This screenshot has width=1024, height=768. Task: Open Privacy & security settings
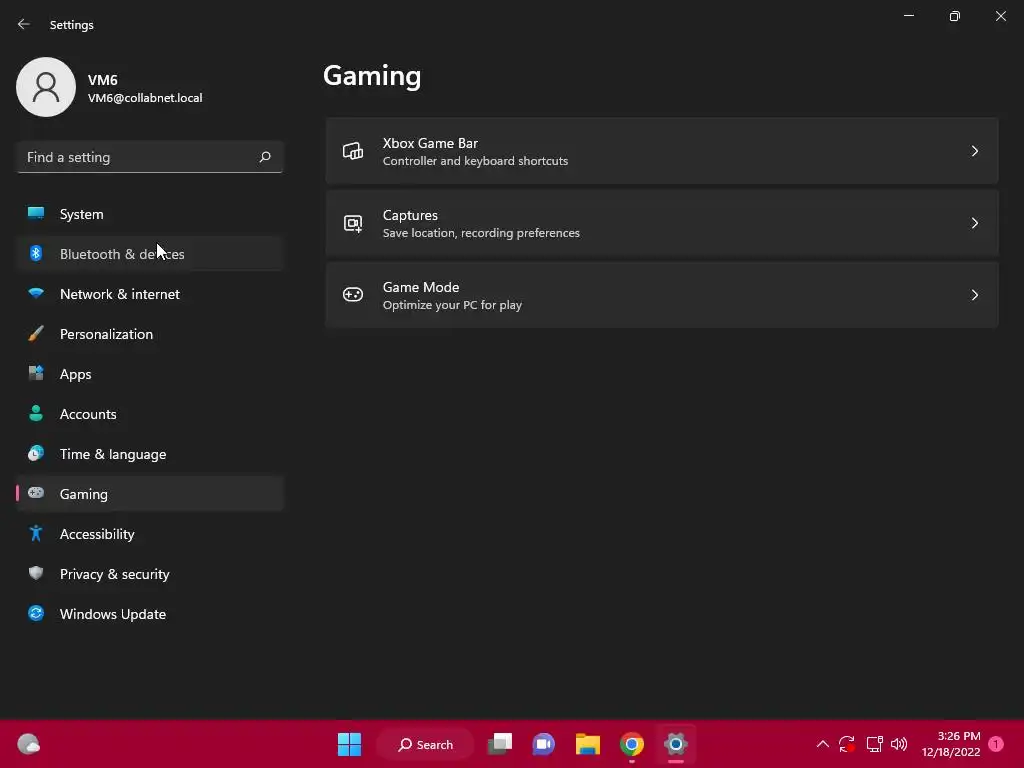(150, 573)
